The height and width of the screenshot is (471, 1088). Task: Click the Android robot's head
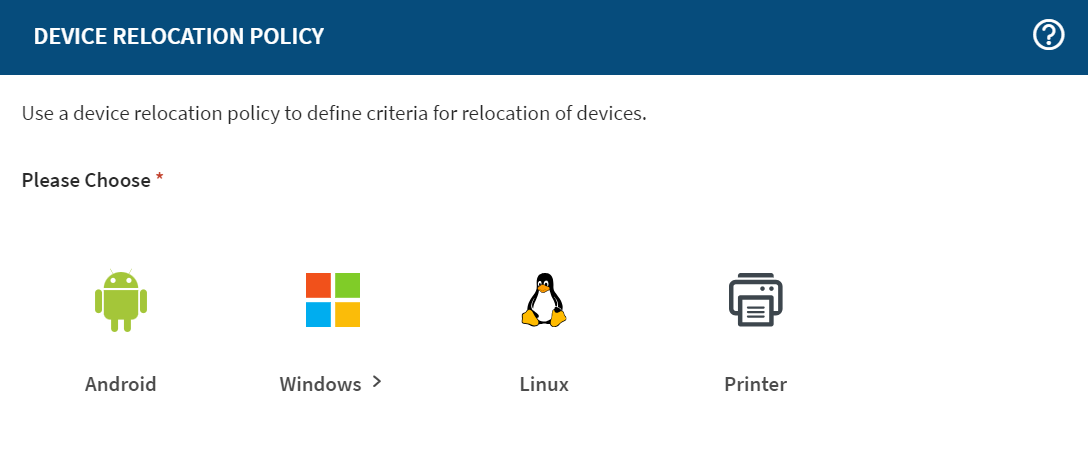[x=121, y=279]
